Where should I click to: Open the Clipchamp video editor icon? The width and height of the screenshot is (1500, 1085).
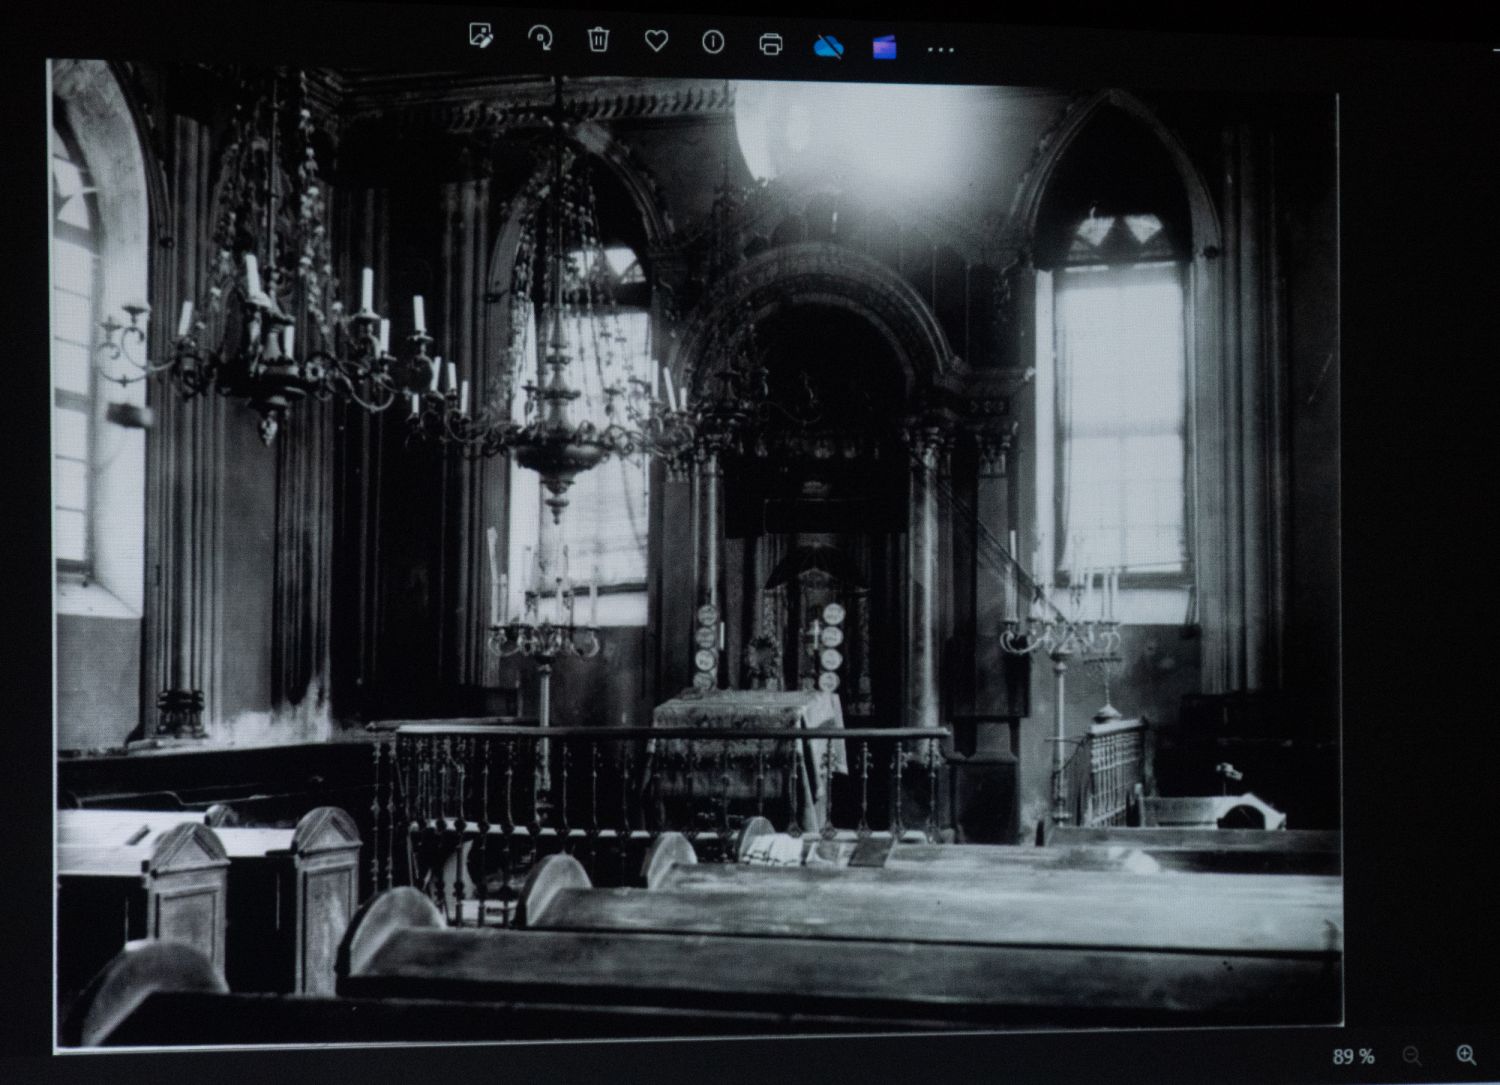[x=884, y=47]
